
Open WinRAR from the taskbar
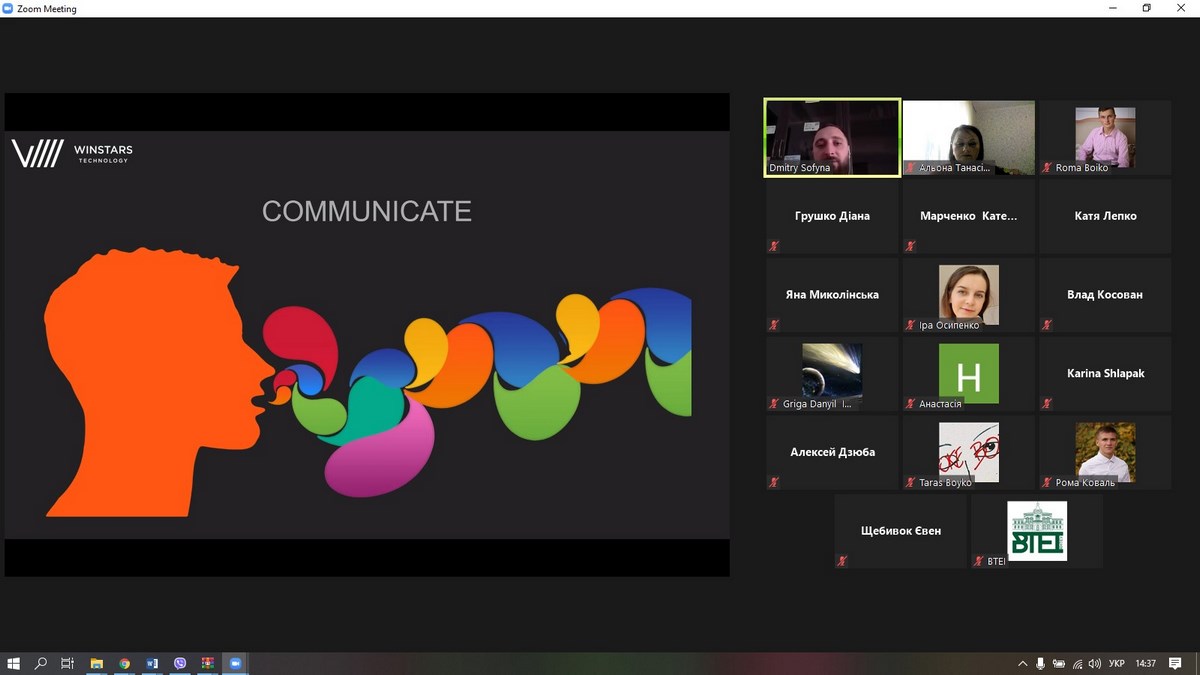[207, 663]
